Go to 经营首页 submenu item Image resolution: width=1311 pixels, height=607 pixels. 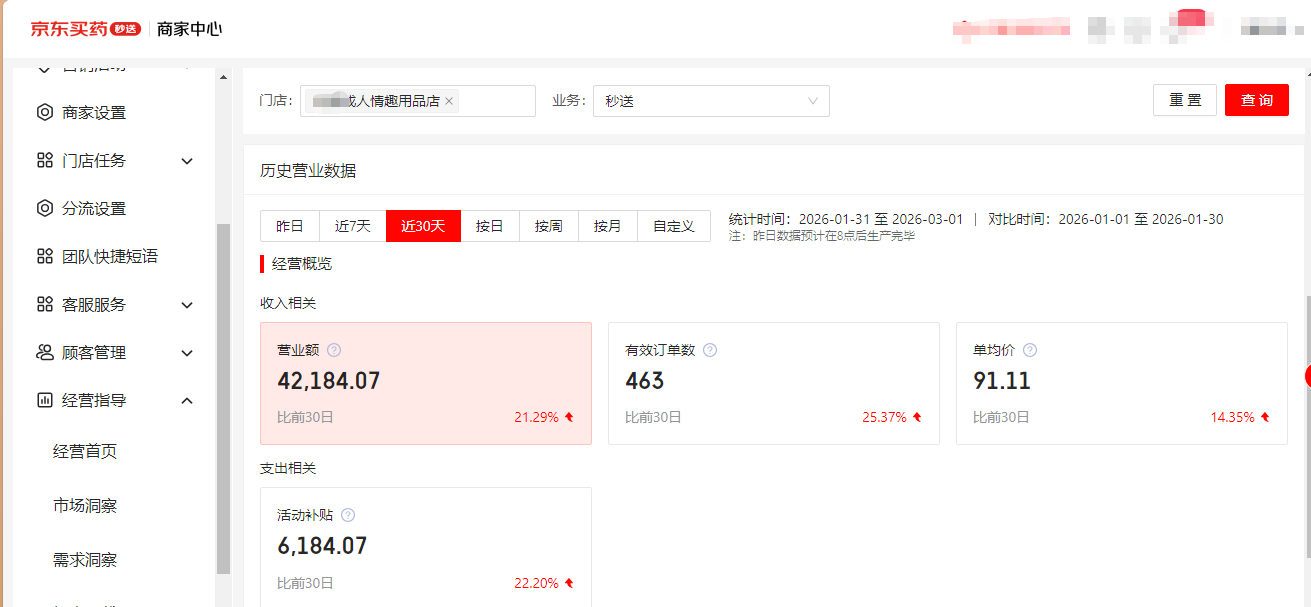click(85, 452)
